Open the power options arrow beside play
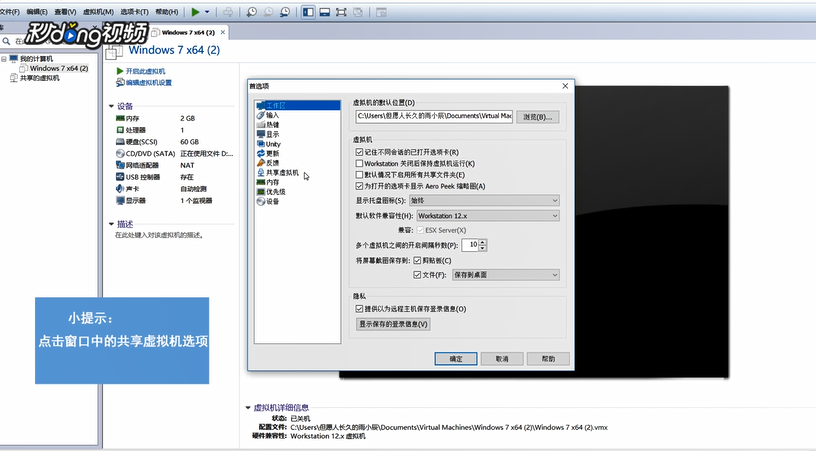 click(x=207, y=11)
